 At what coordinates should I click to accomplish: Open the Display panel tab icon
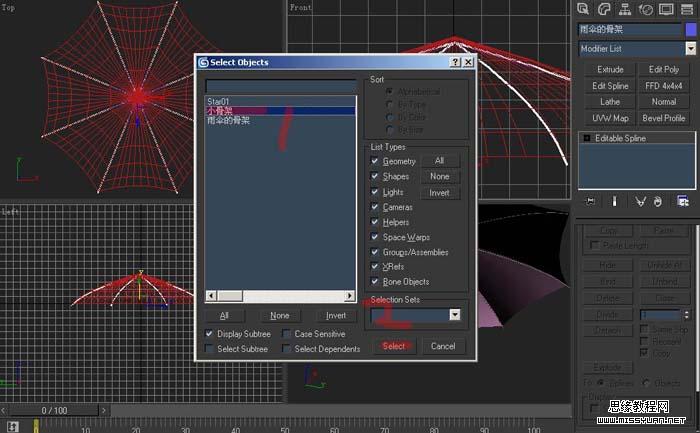point(666,8)
